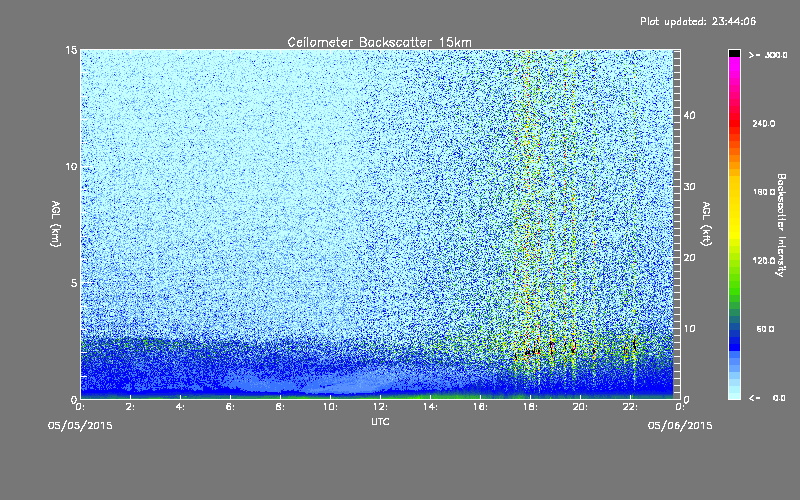Click the 15 km y-axis tick label
The image size is (800, 500).
(x=71, y=50)
